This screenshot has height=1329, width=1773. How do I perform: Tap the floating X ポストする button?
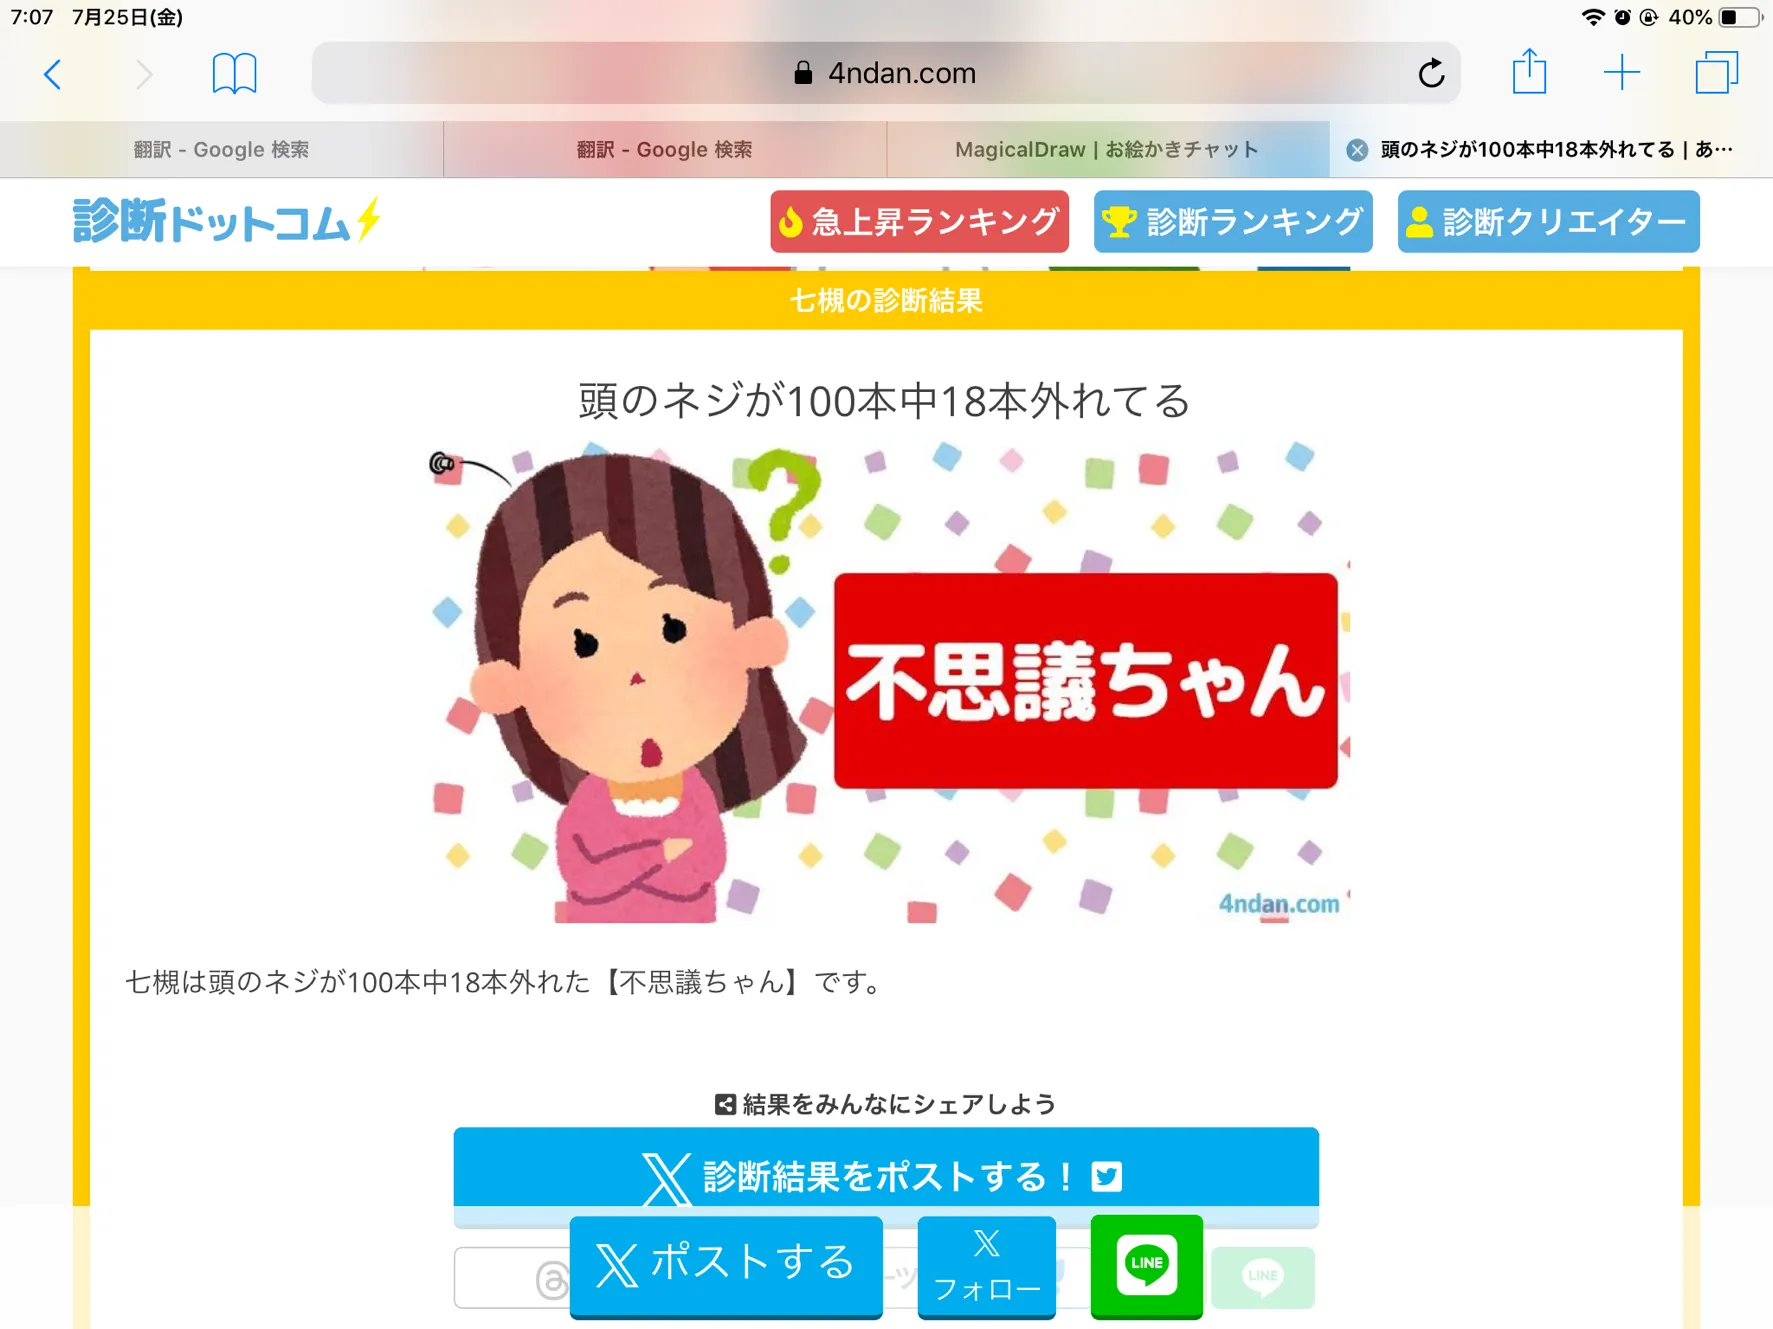point(726,1265)
